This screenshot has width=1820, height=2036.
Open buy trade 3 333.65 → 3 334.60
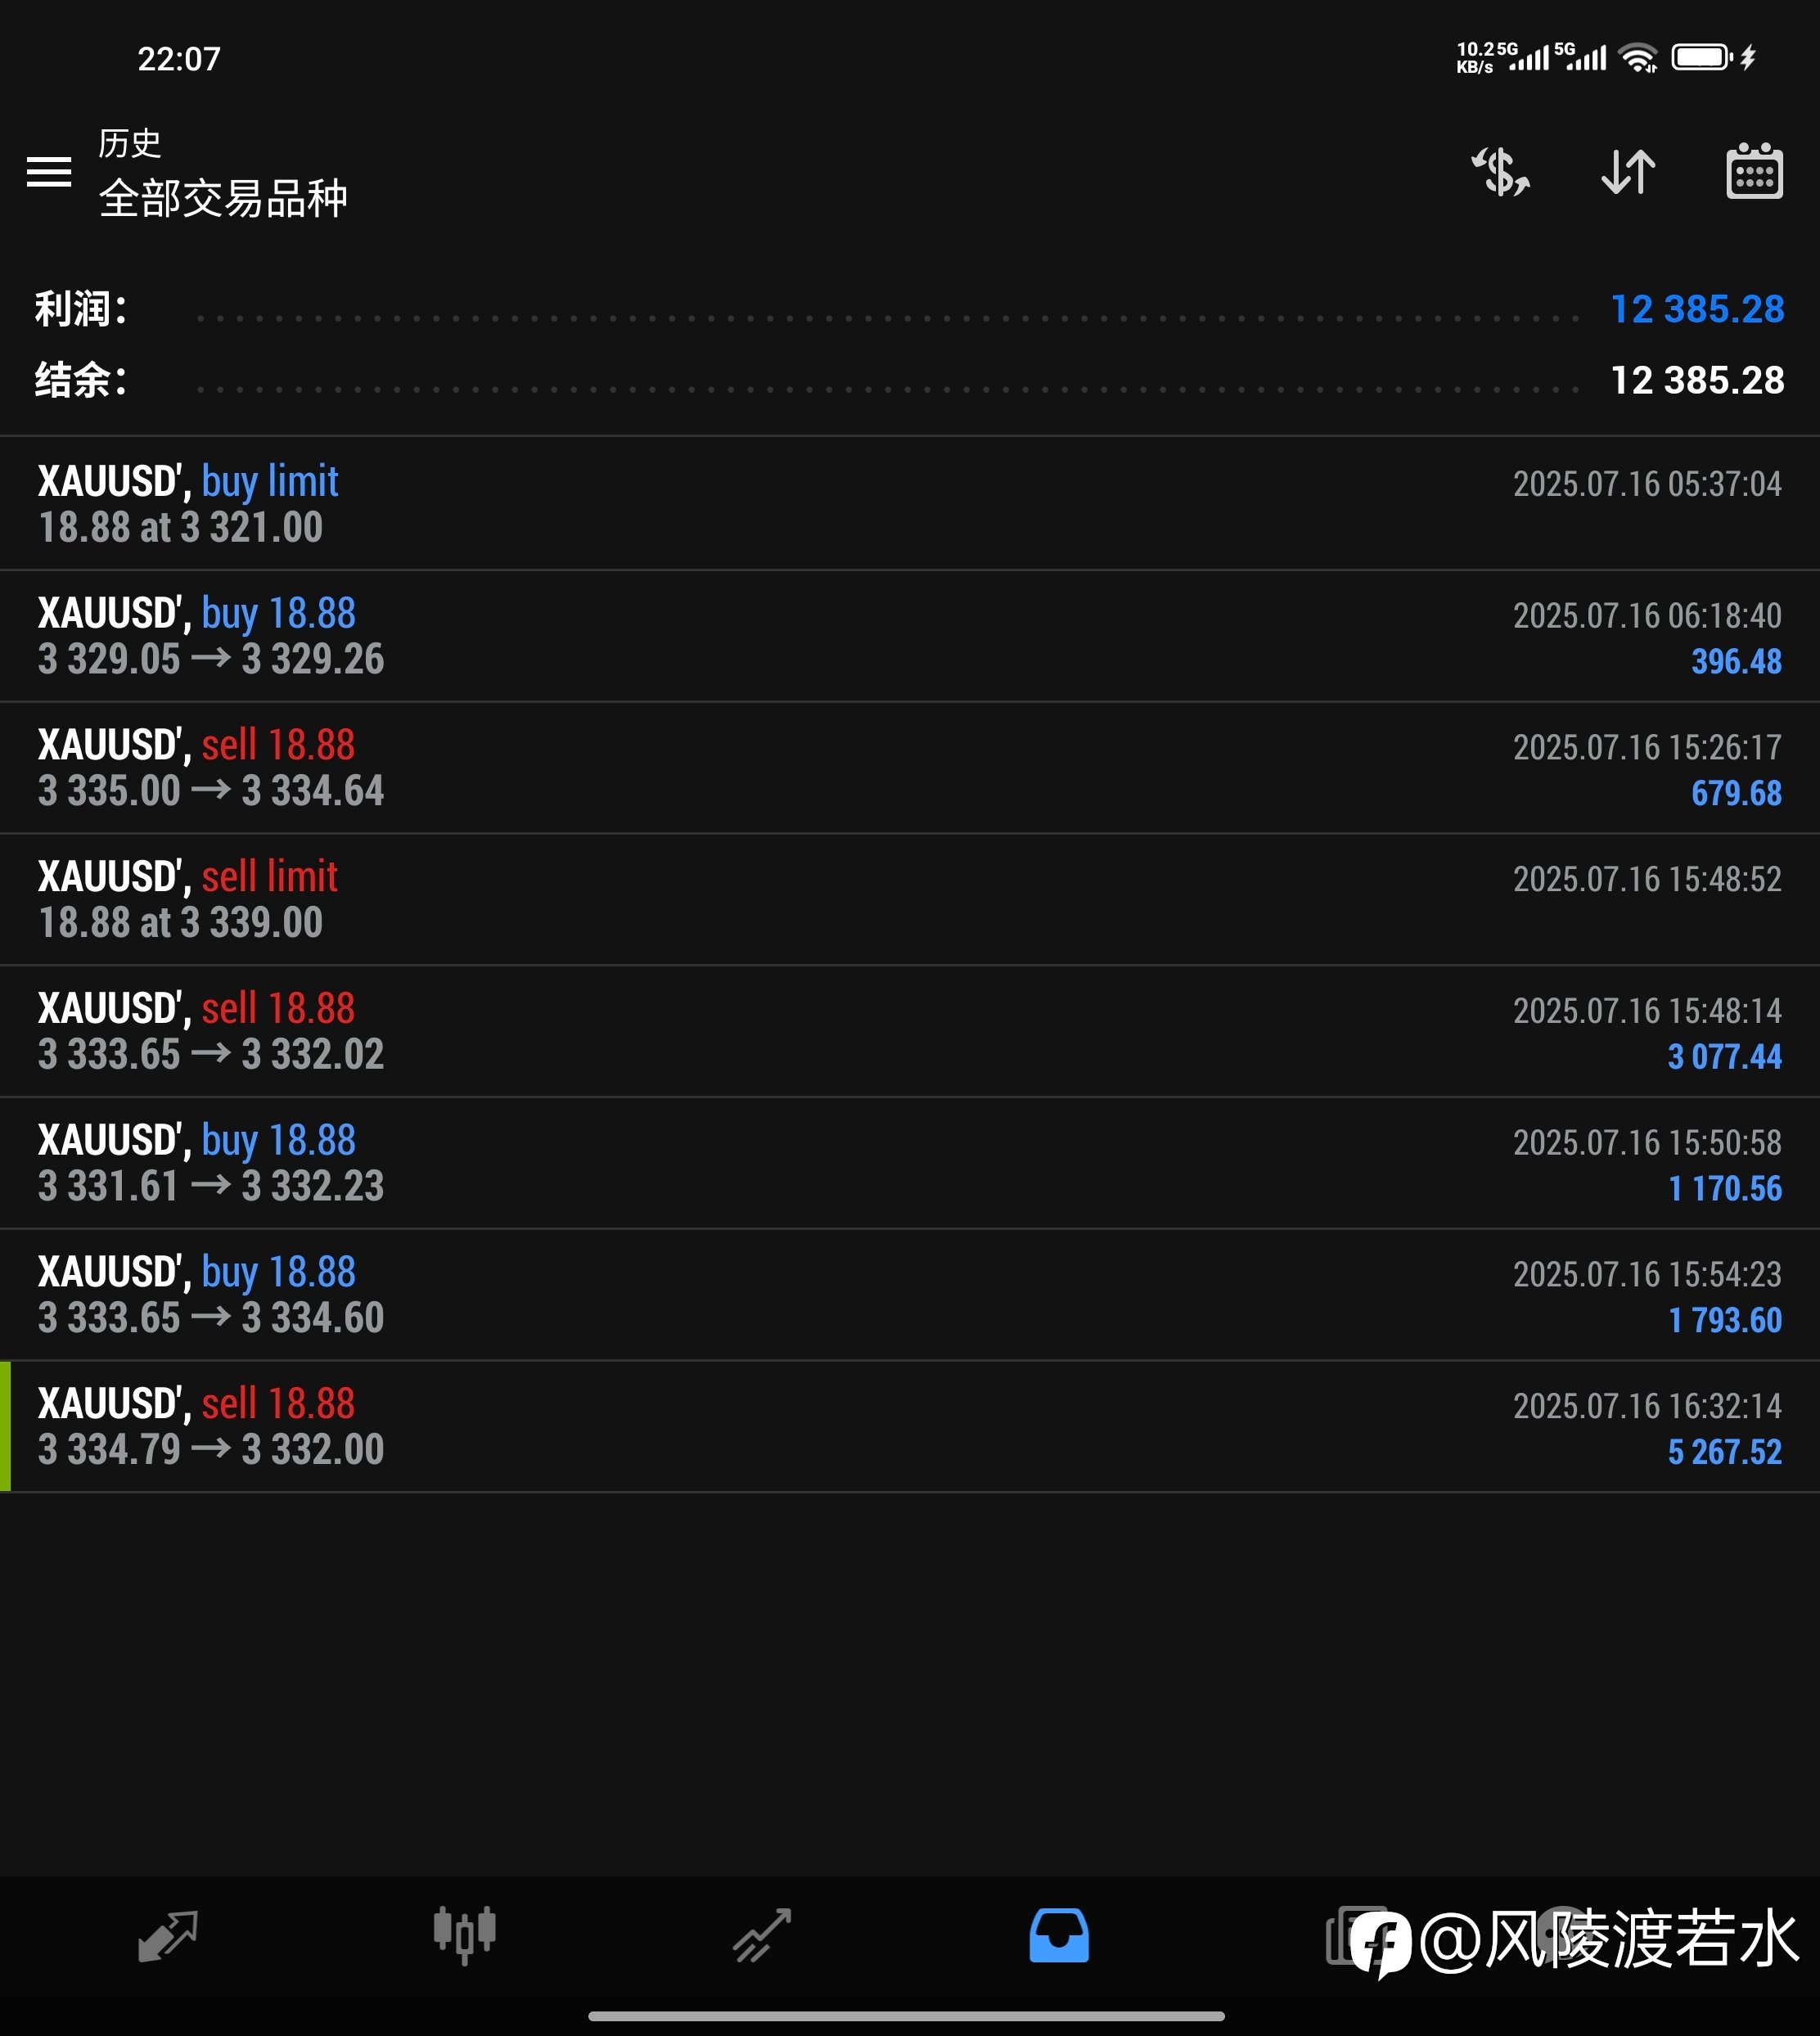910,1295
